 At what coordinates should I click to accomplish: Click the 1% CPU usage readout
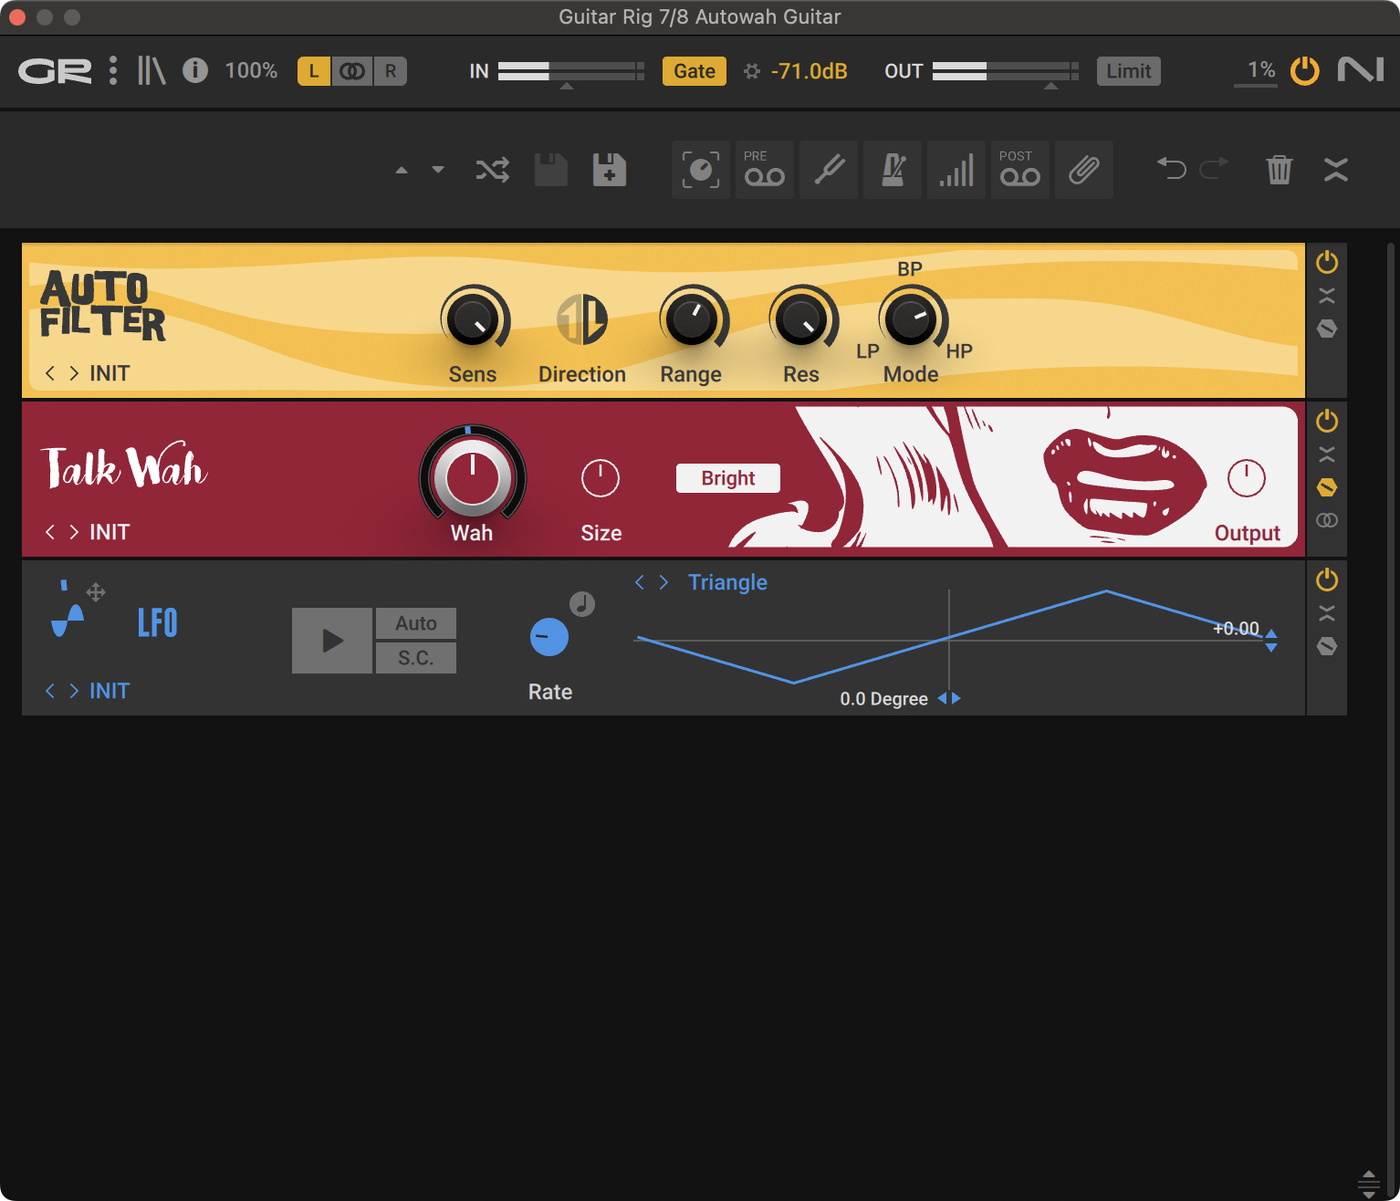[x=1260, y=70]
